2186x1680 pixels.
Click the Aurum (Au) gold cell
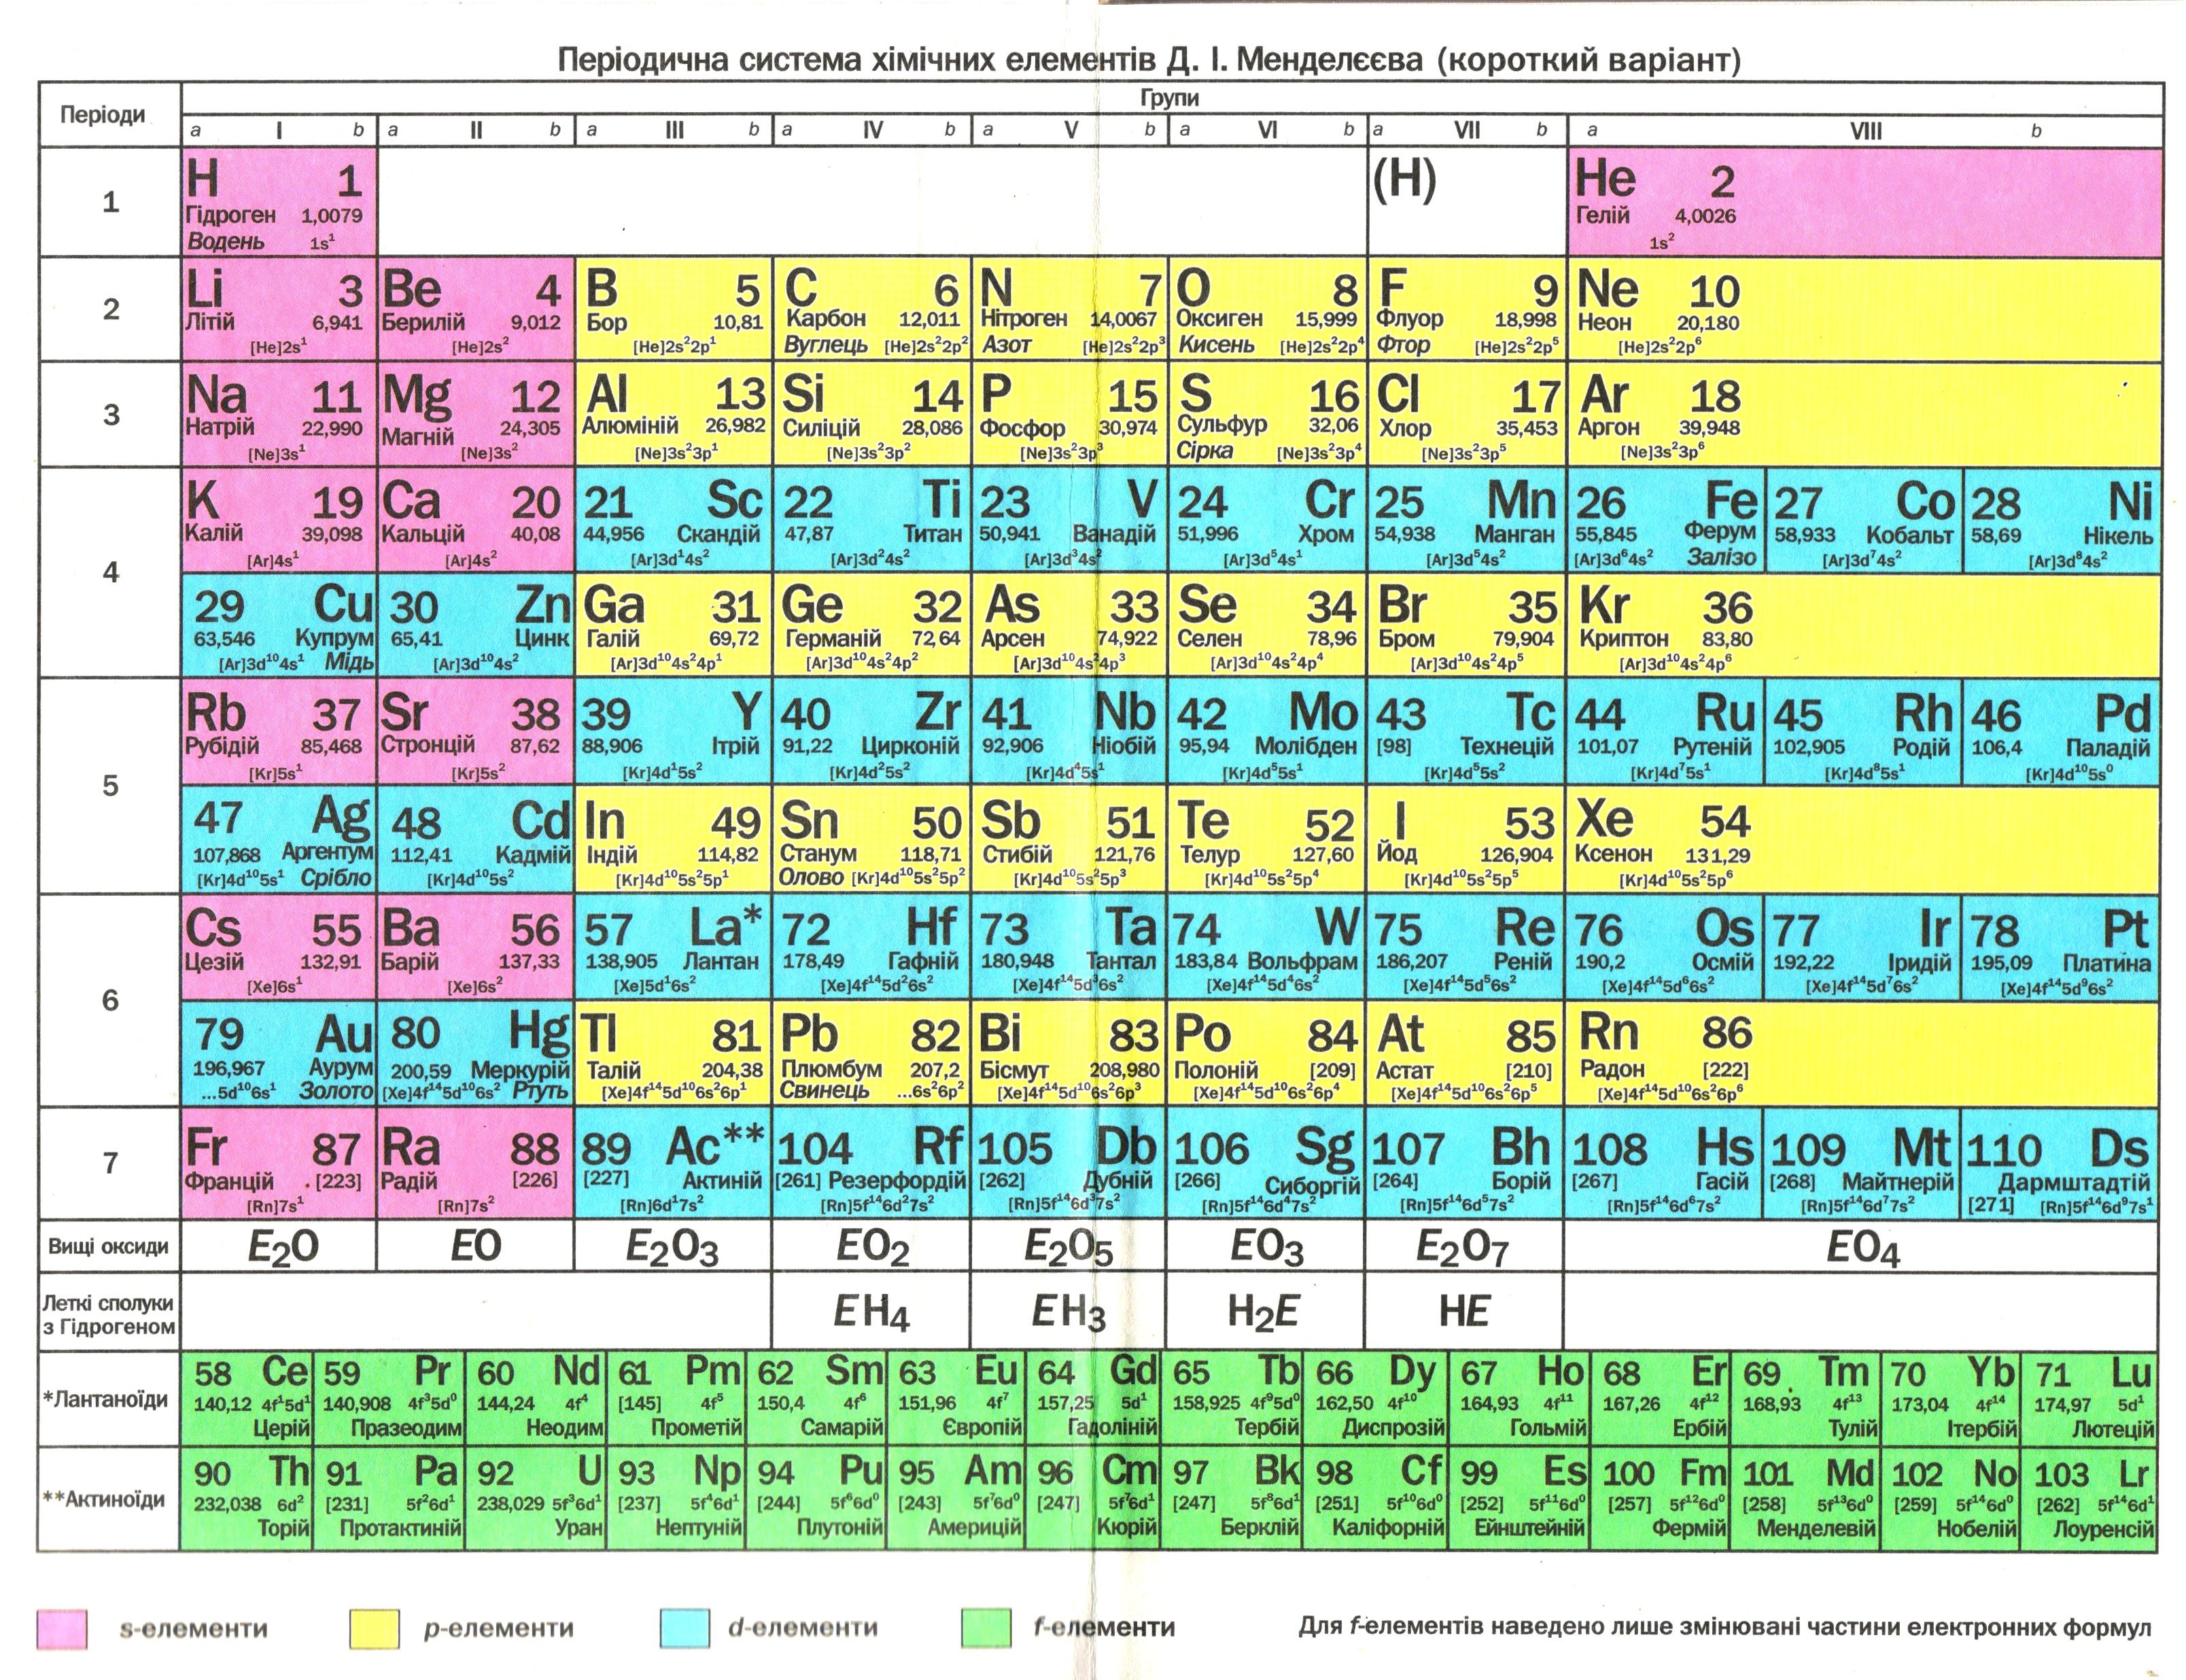[279, 1054]
